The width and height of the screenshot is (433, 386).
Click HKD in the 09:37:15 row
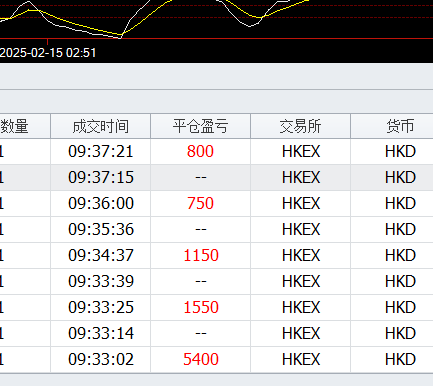(x=400, y=177)
